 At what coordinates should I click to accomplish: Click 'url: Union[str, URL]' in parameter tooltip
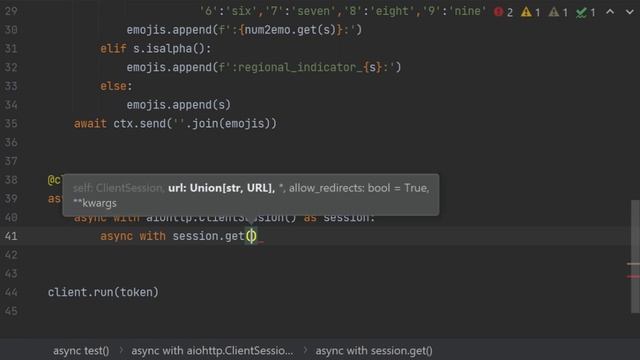pos(220,188)
